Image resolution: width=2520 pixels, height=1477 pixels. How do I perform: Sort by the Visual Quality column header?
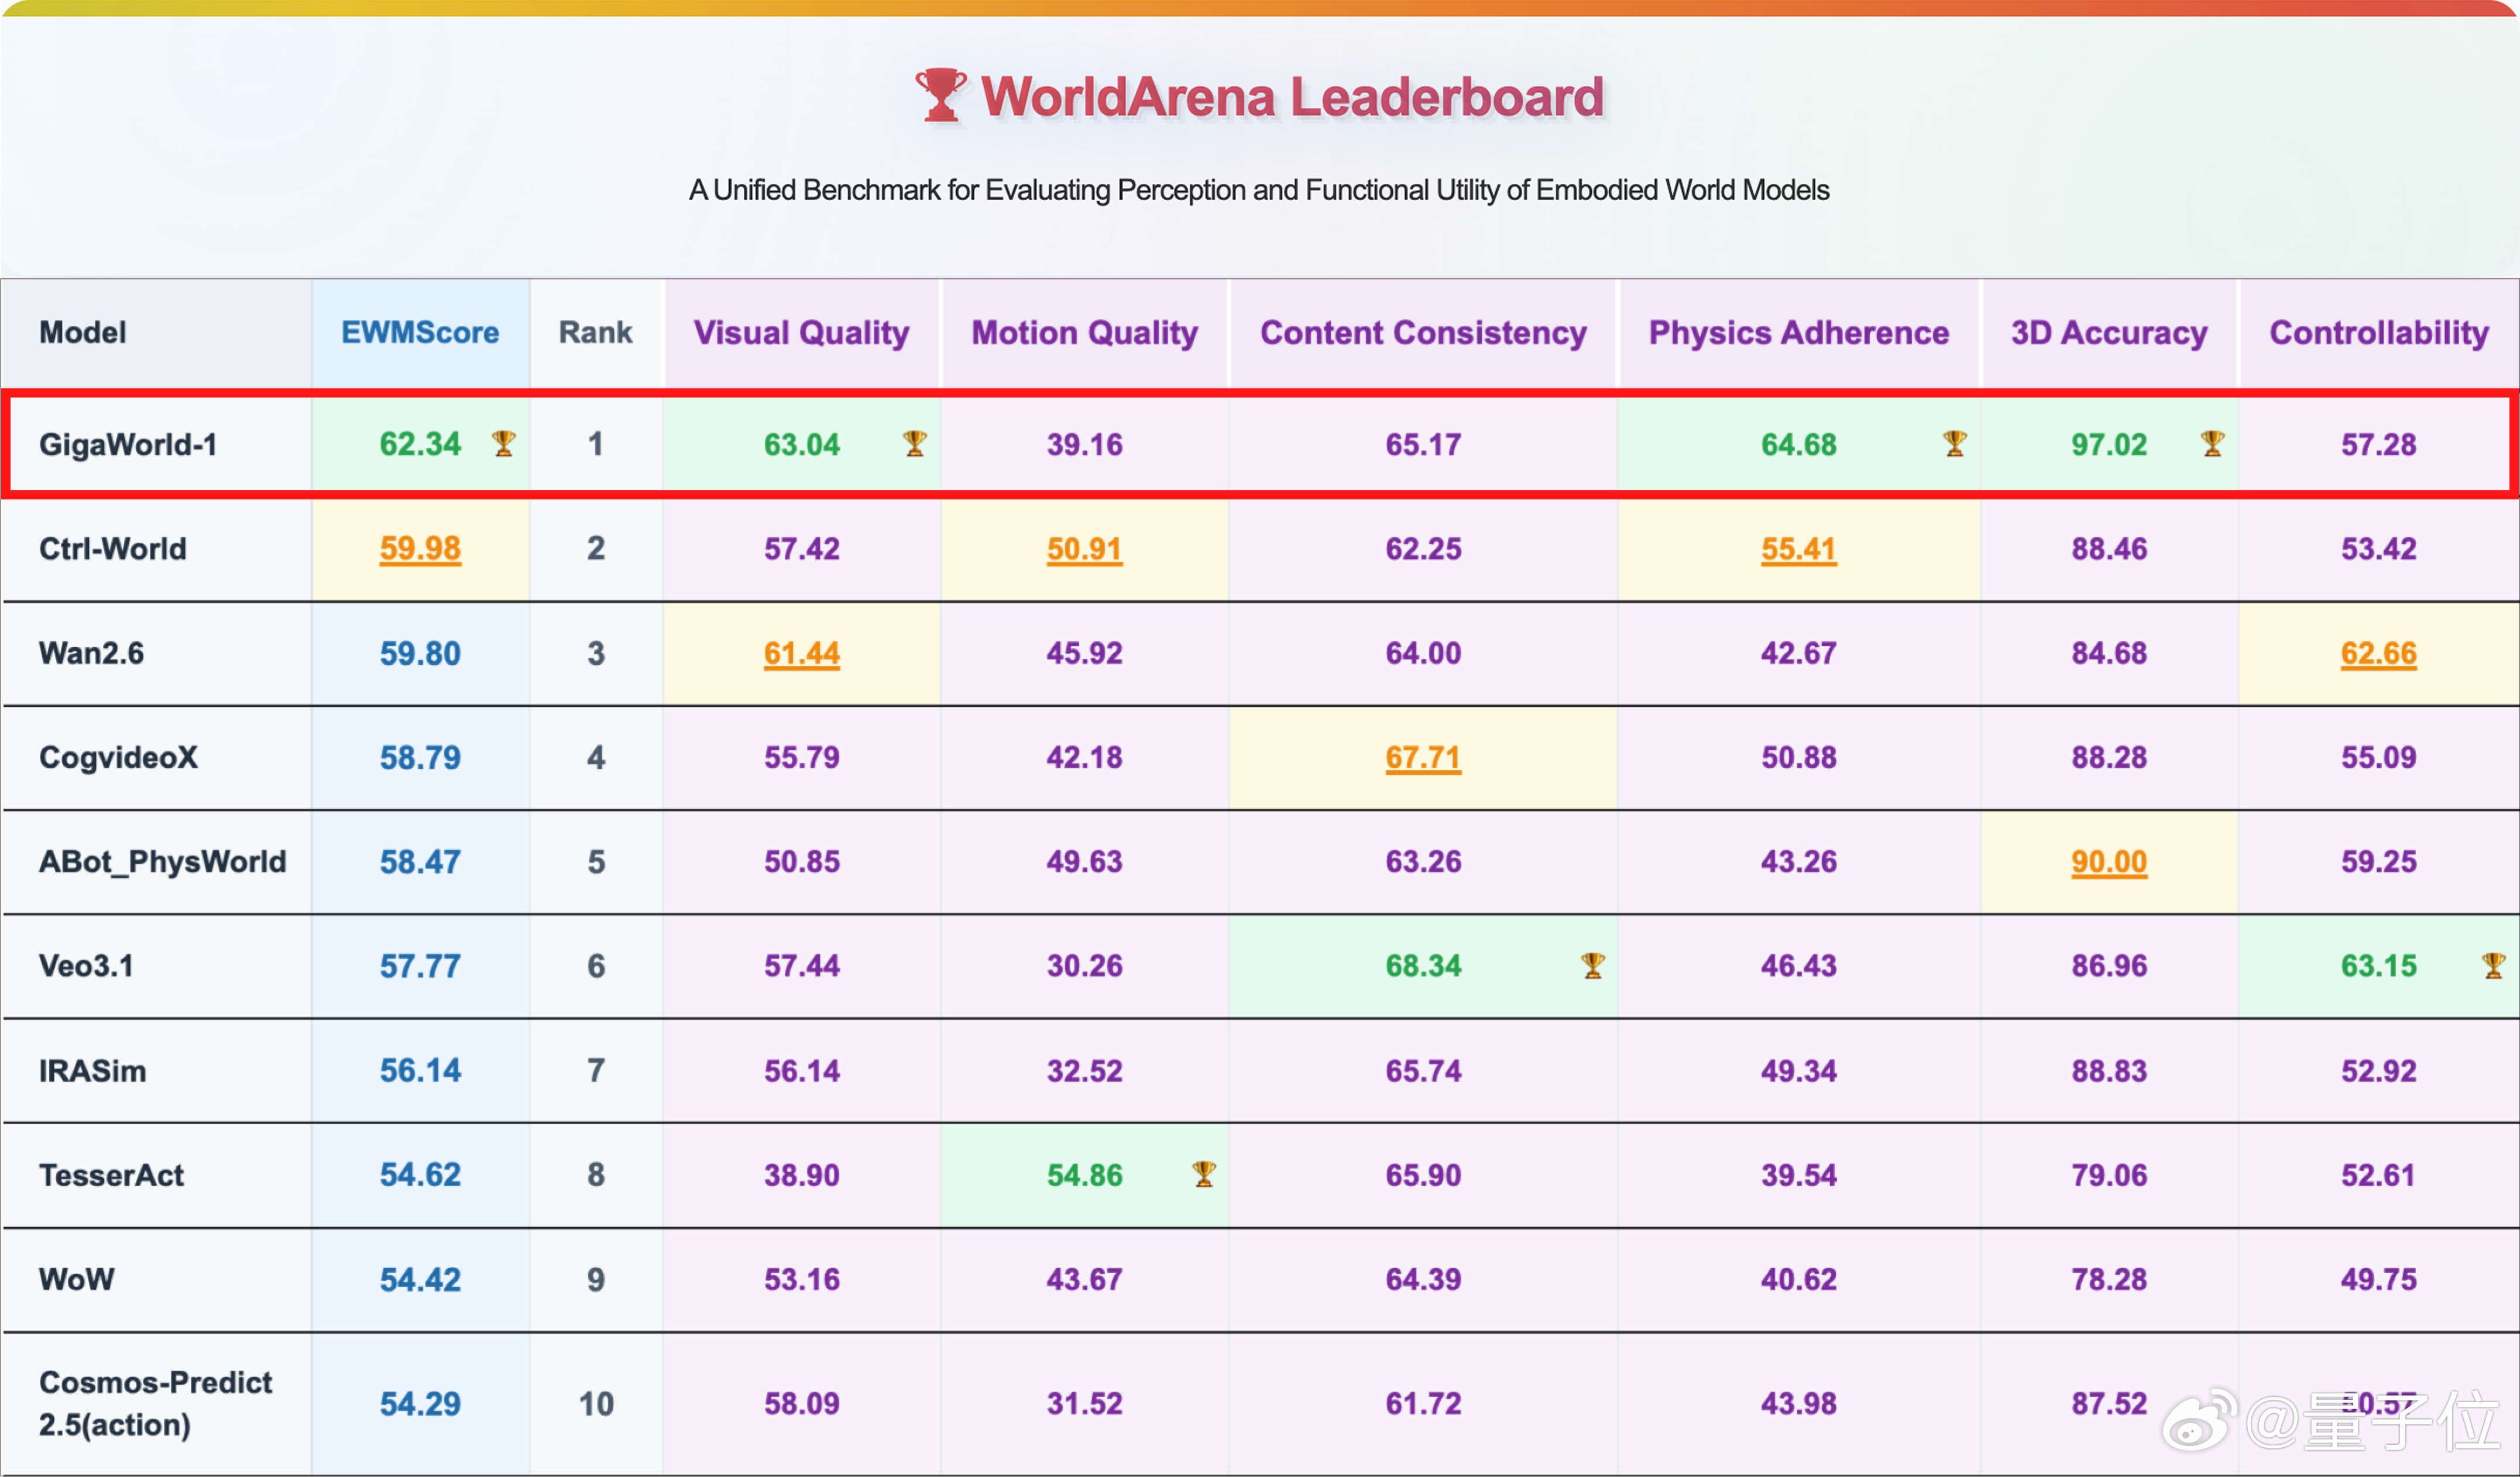pos(801,332)
